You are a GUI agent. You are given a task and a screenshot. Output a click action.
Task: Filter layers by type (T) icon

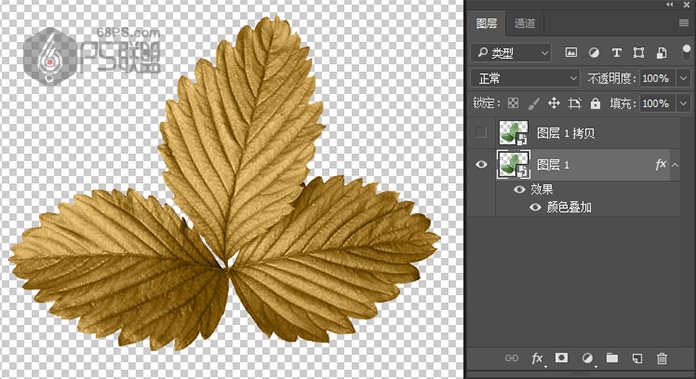tap(616, 53)
